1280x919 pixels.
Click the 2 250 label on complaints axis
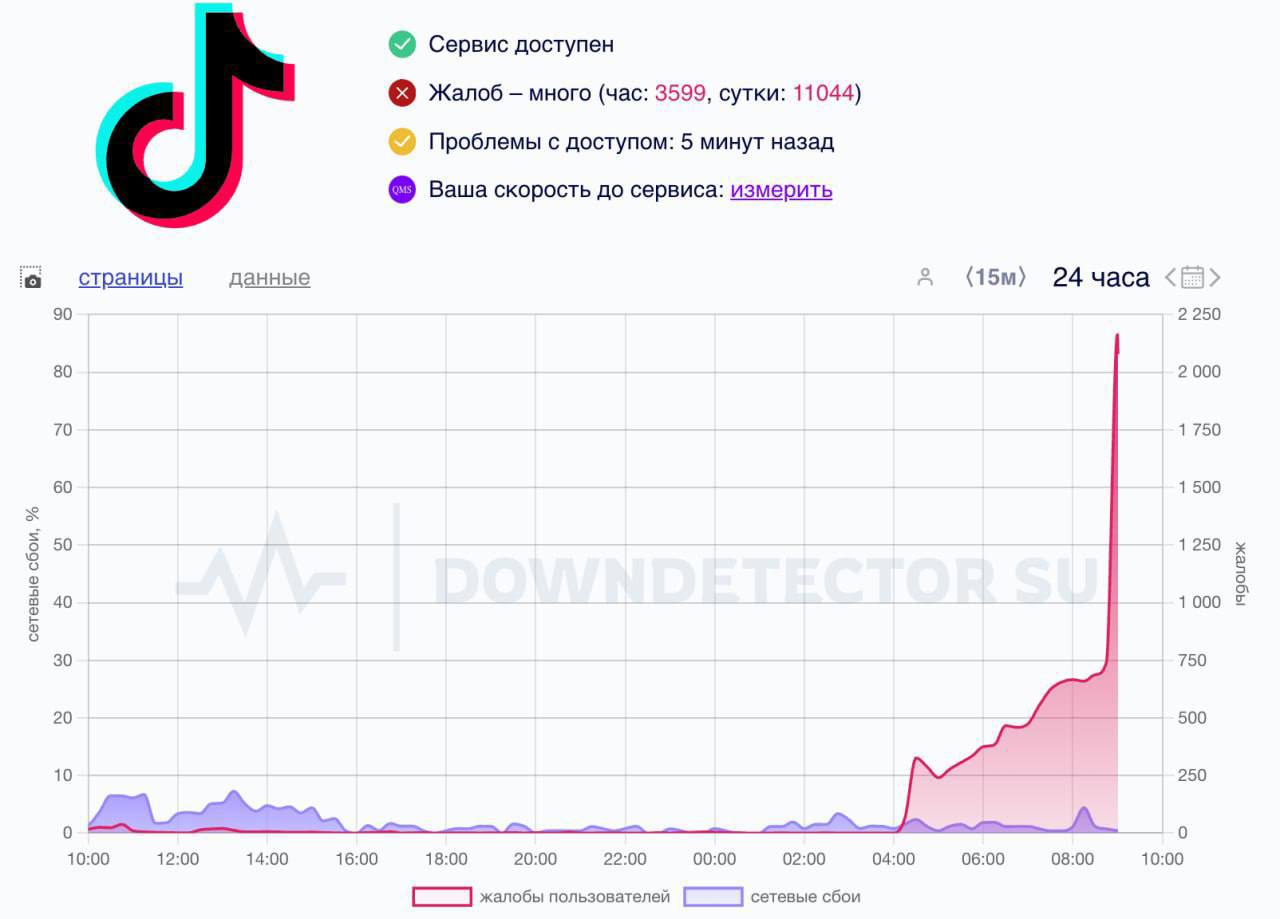point(1199,314)
